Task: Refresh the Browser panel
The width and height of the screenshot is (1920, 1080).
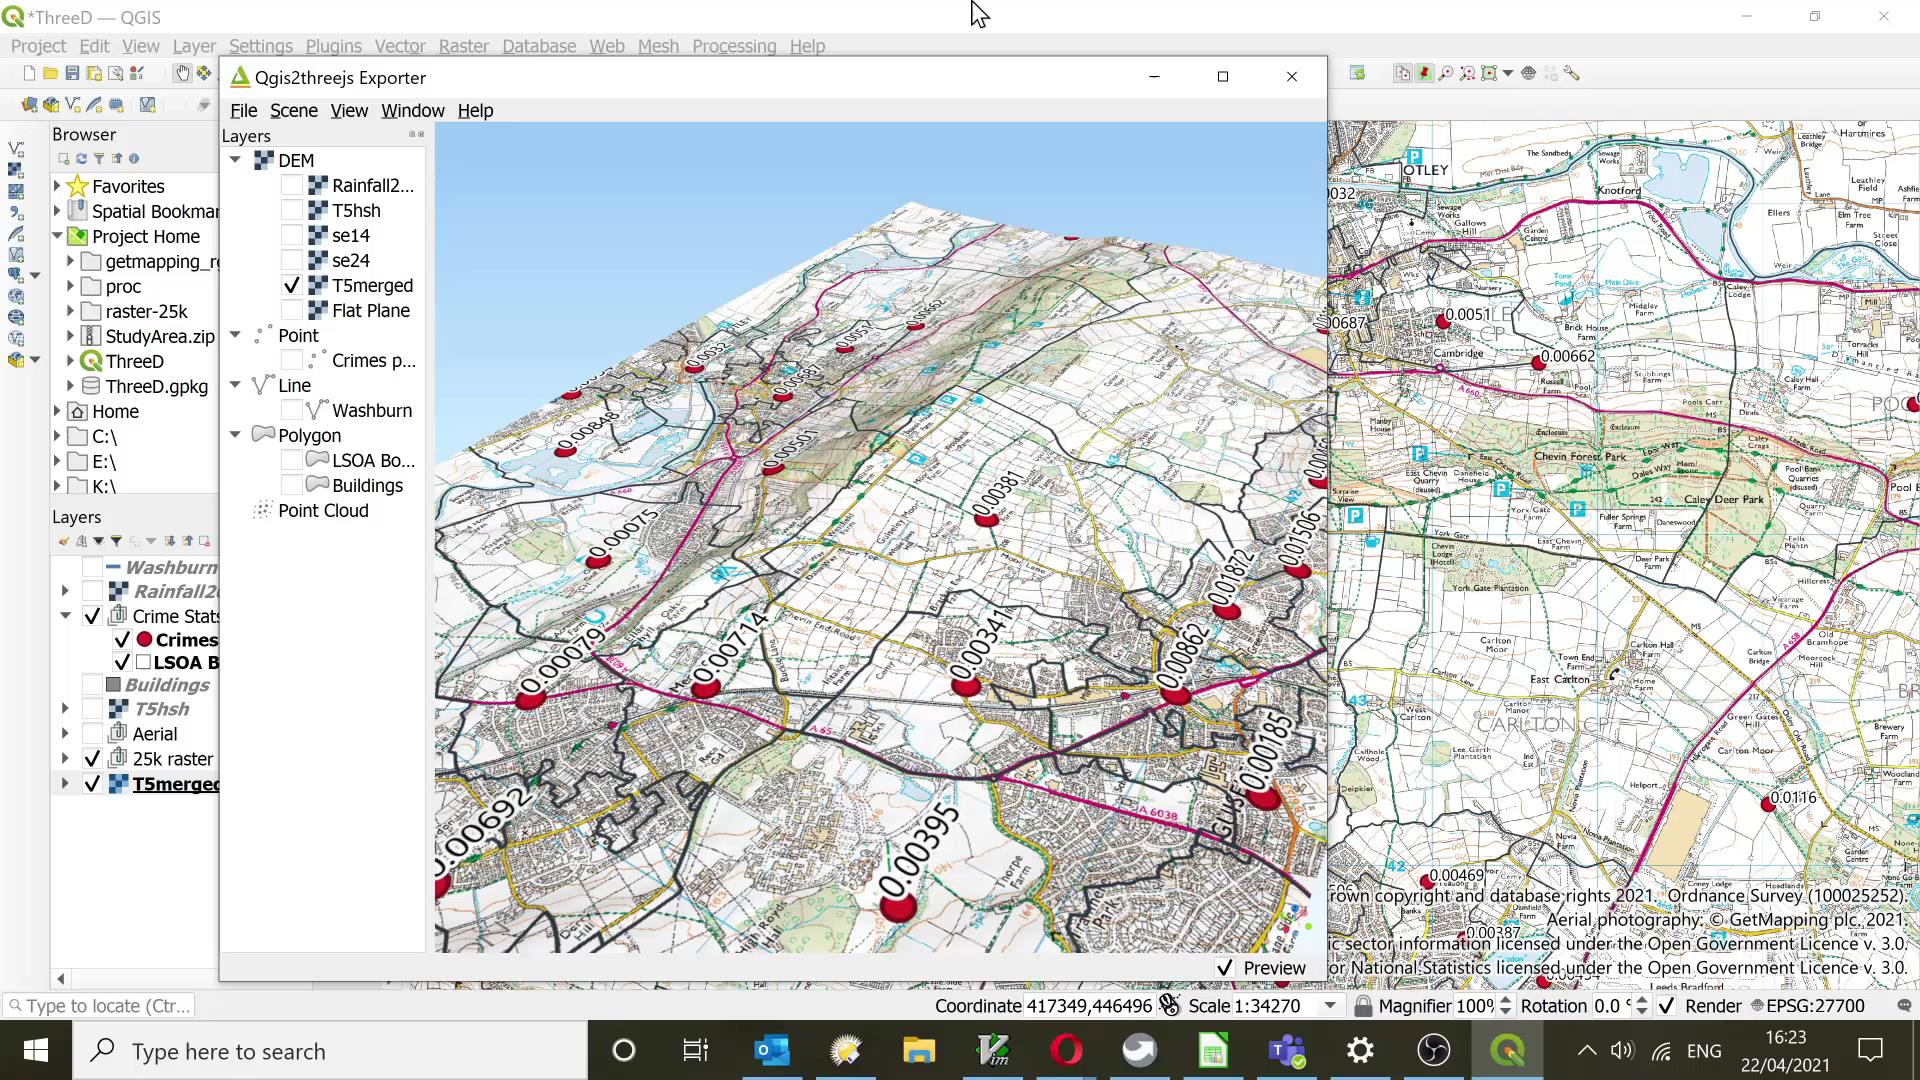Action: click(81, 158)
